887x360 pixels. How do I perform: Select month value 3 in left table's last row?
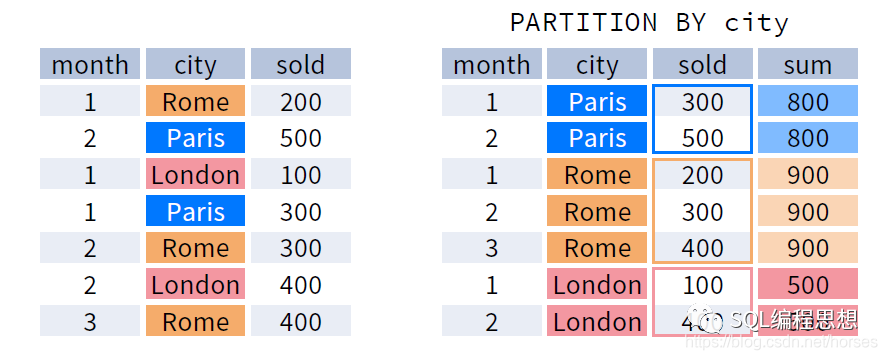click(90, 320)
